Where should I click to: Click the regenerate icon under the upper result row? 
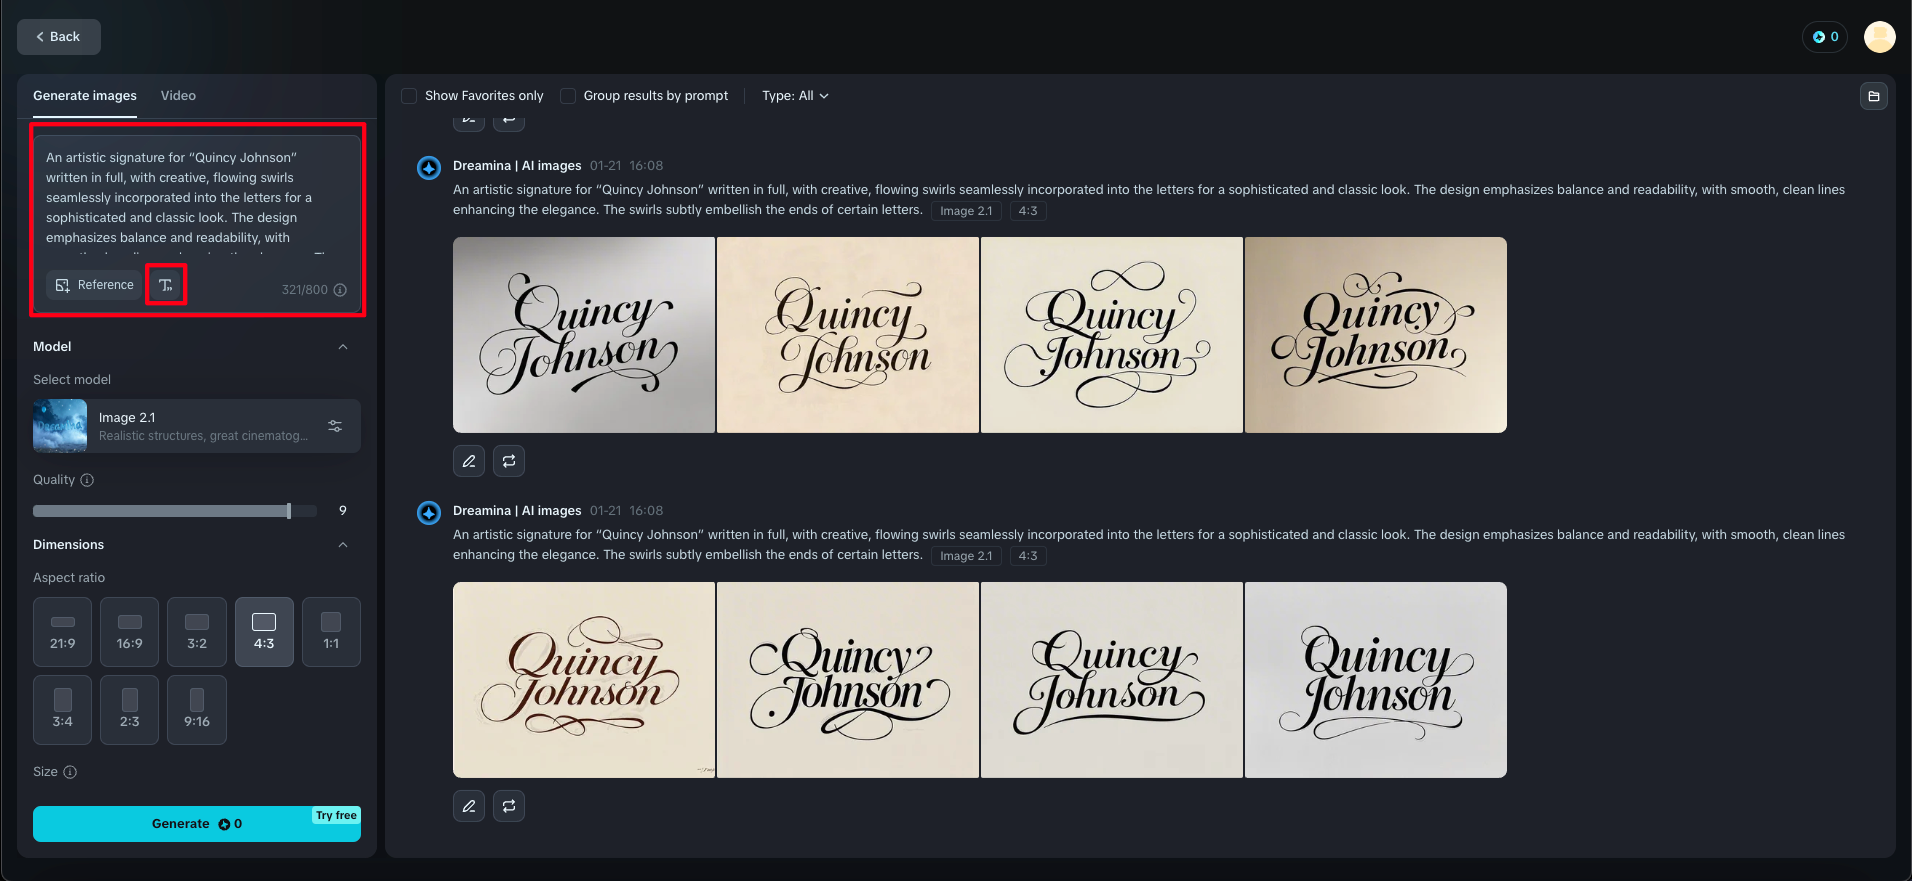pos(509,461)
